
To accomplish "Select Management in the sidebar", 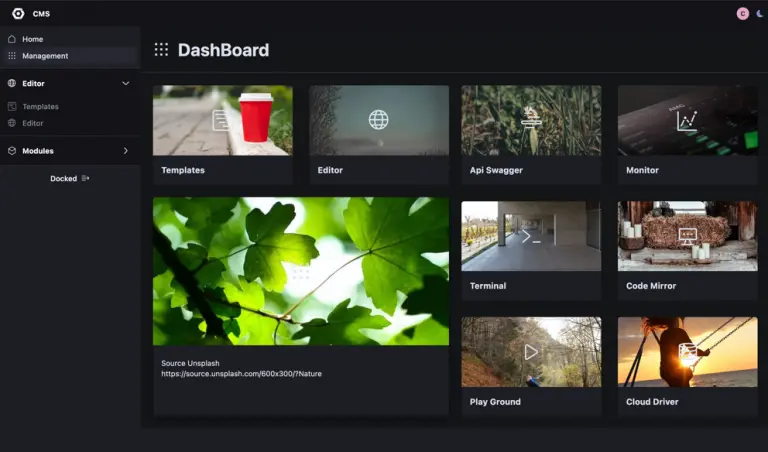I will coord(45,56).
